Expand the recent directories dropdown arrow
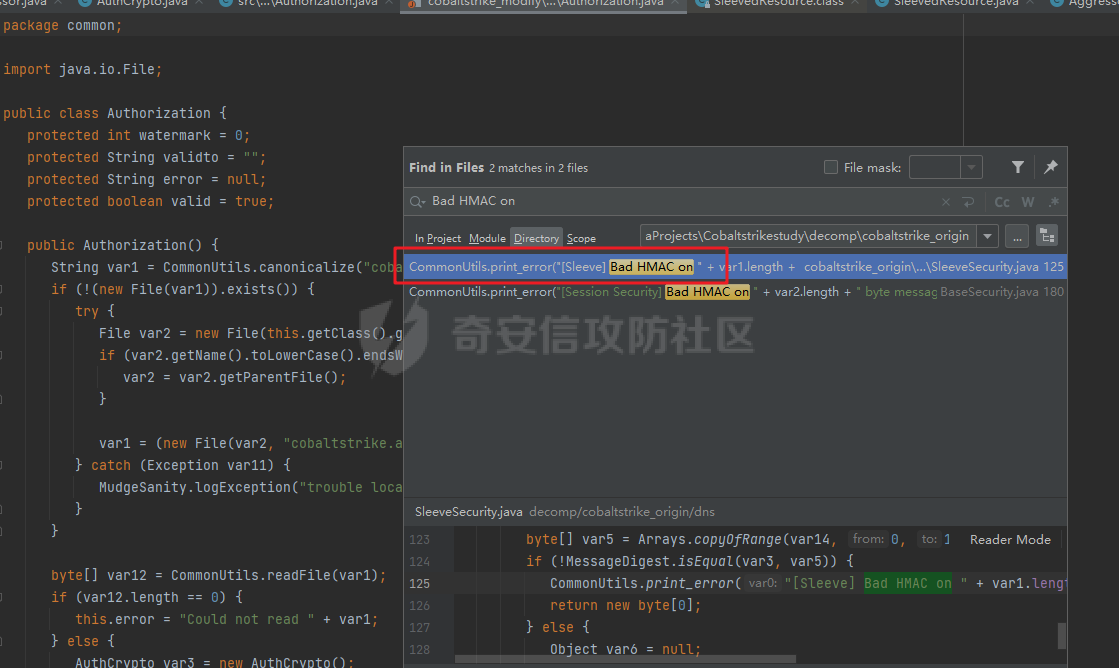The width and height of the screenshot is (1119, 668). tap(988, 236)
